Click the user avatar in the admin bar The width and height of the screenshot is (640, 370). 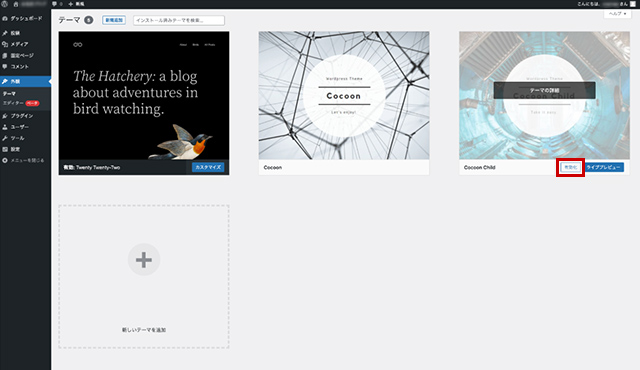click(x=633, y=4)
